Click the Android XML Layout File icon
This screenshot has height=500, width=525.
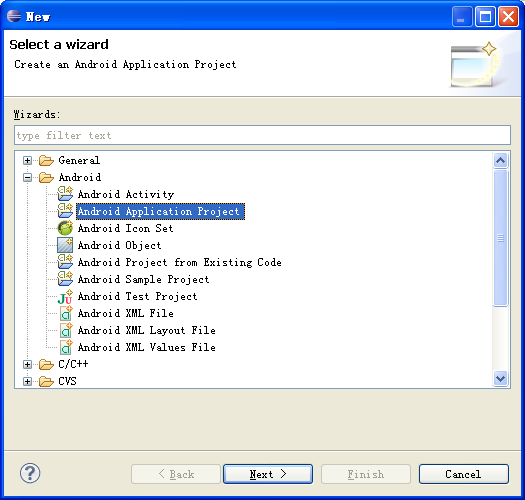pos(66,331)
